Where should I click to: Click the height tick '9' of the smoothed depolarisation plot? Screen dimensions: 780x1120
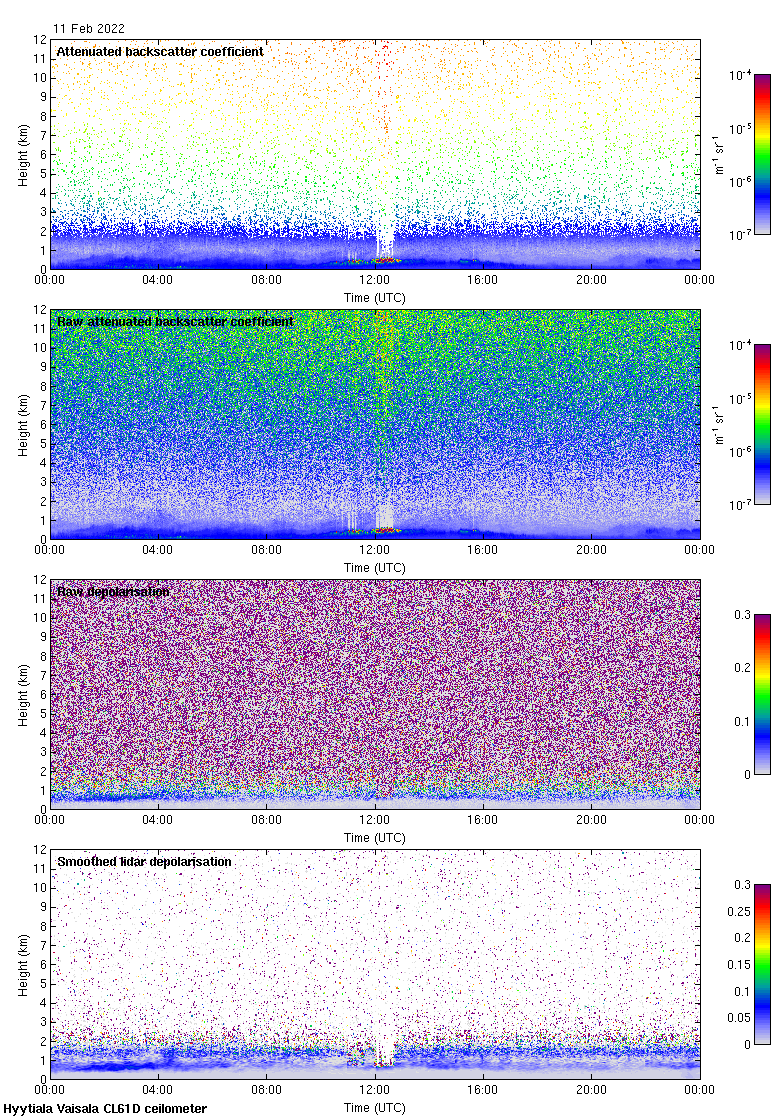click(x=43, y=907)
